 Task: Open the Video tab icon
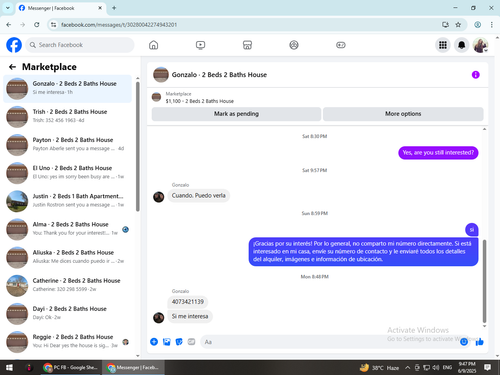200,45
